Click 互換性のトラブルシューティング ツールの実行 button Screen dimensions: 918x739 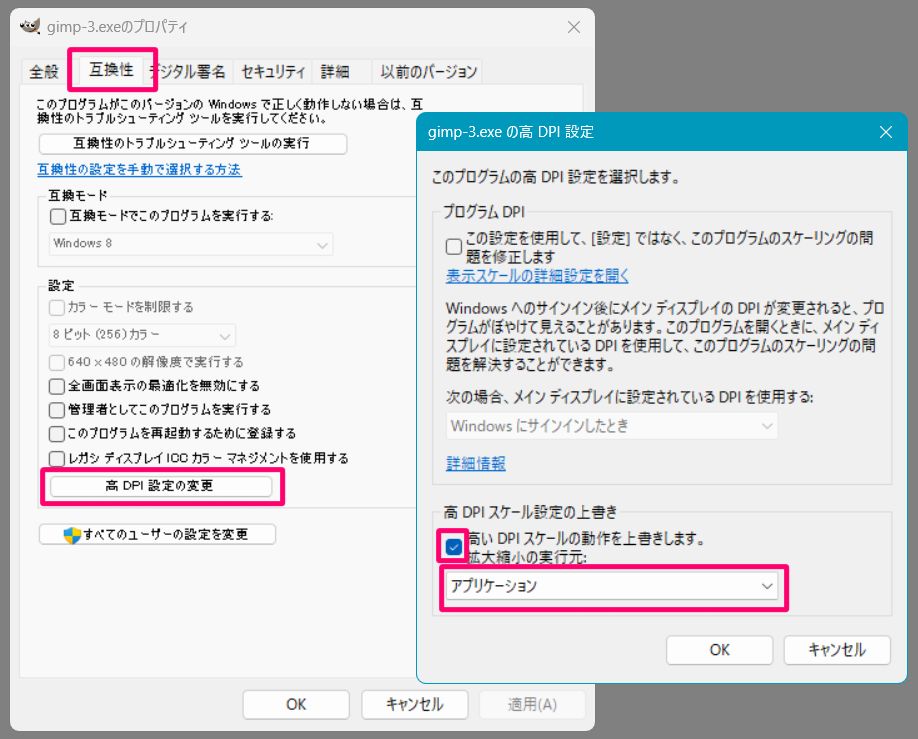[193, 143]
